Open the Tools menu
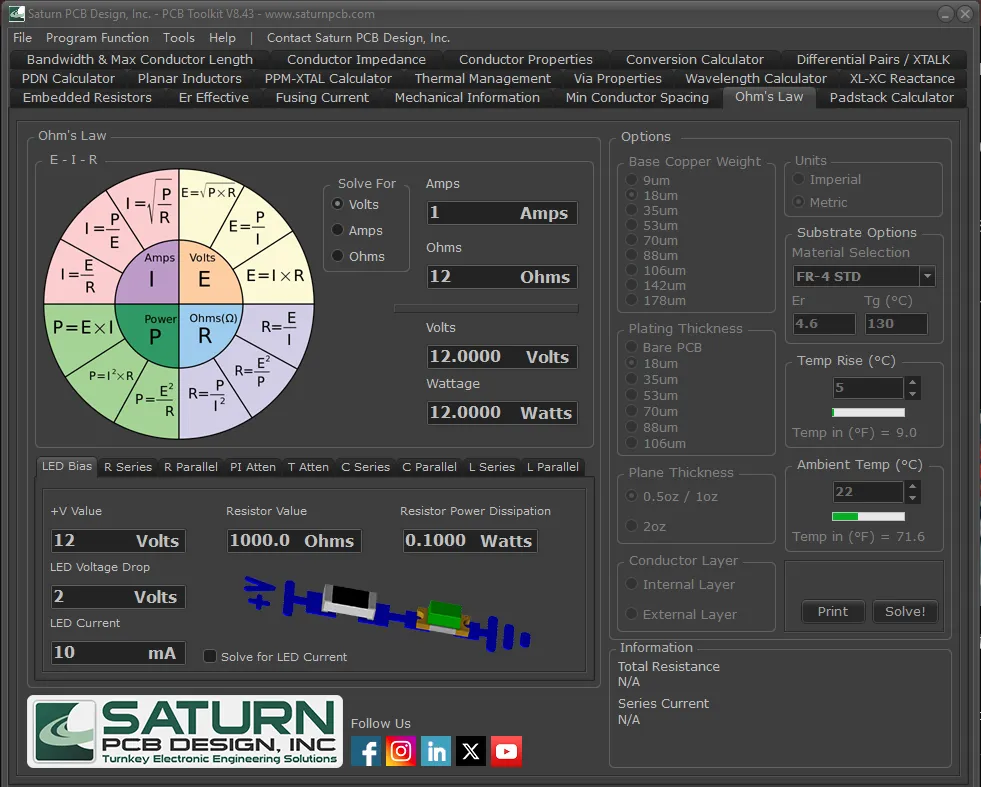 point(179,38)
